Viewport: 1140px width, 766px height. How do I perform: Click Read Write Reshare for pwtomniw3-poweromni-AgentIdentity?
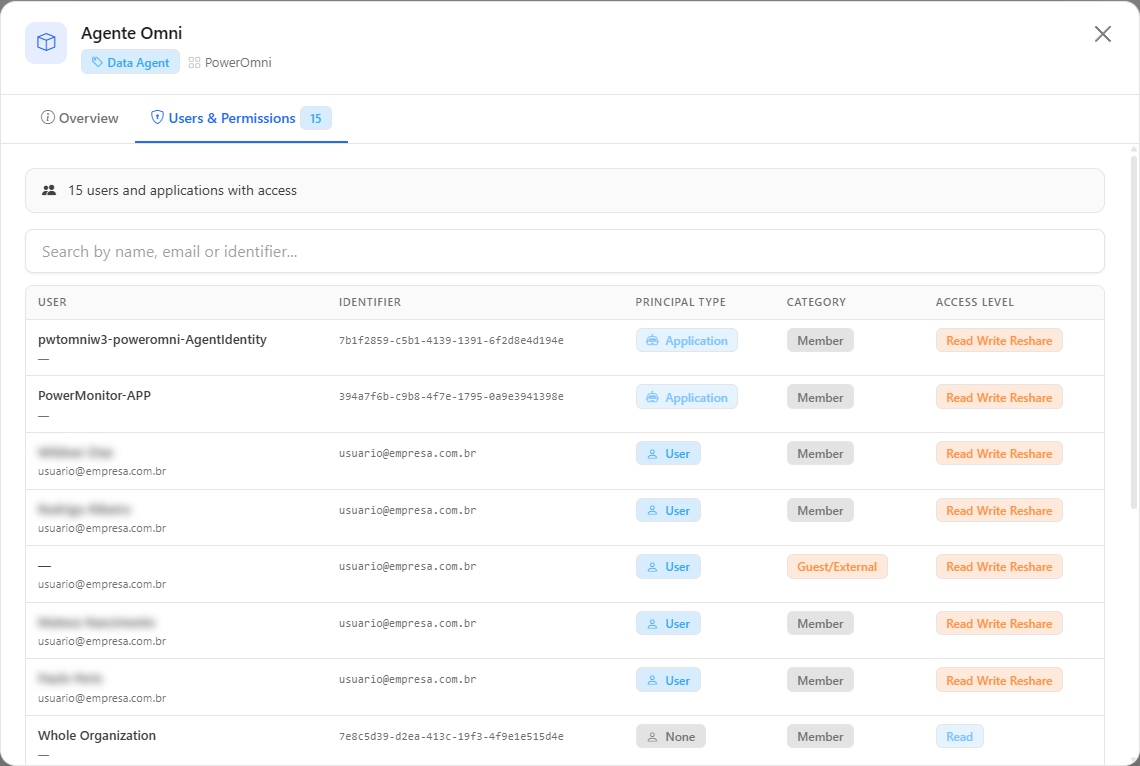pos(999,340)
